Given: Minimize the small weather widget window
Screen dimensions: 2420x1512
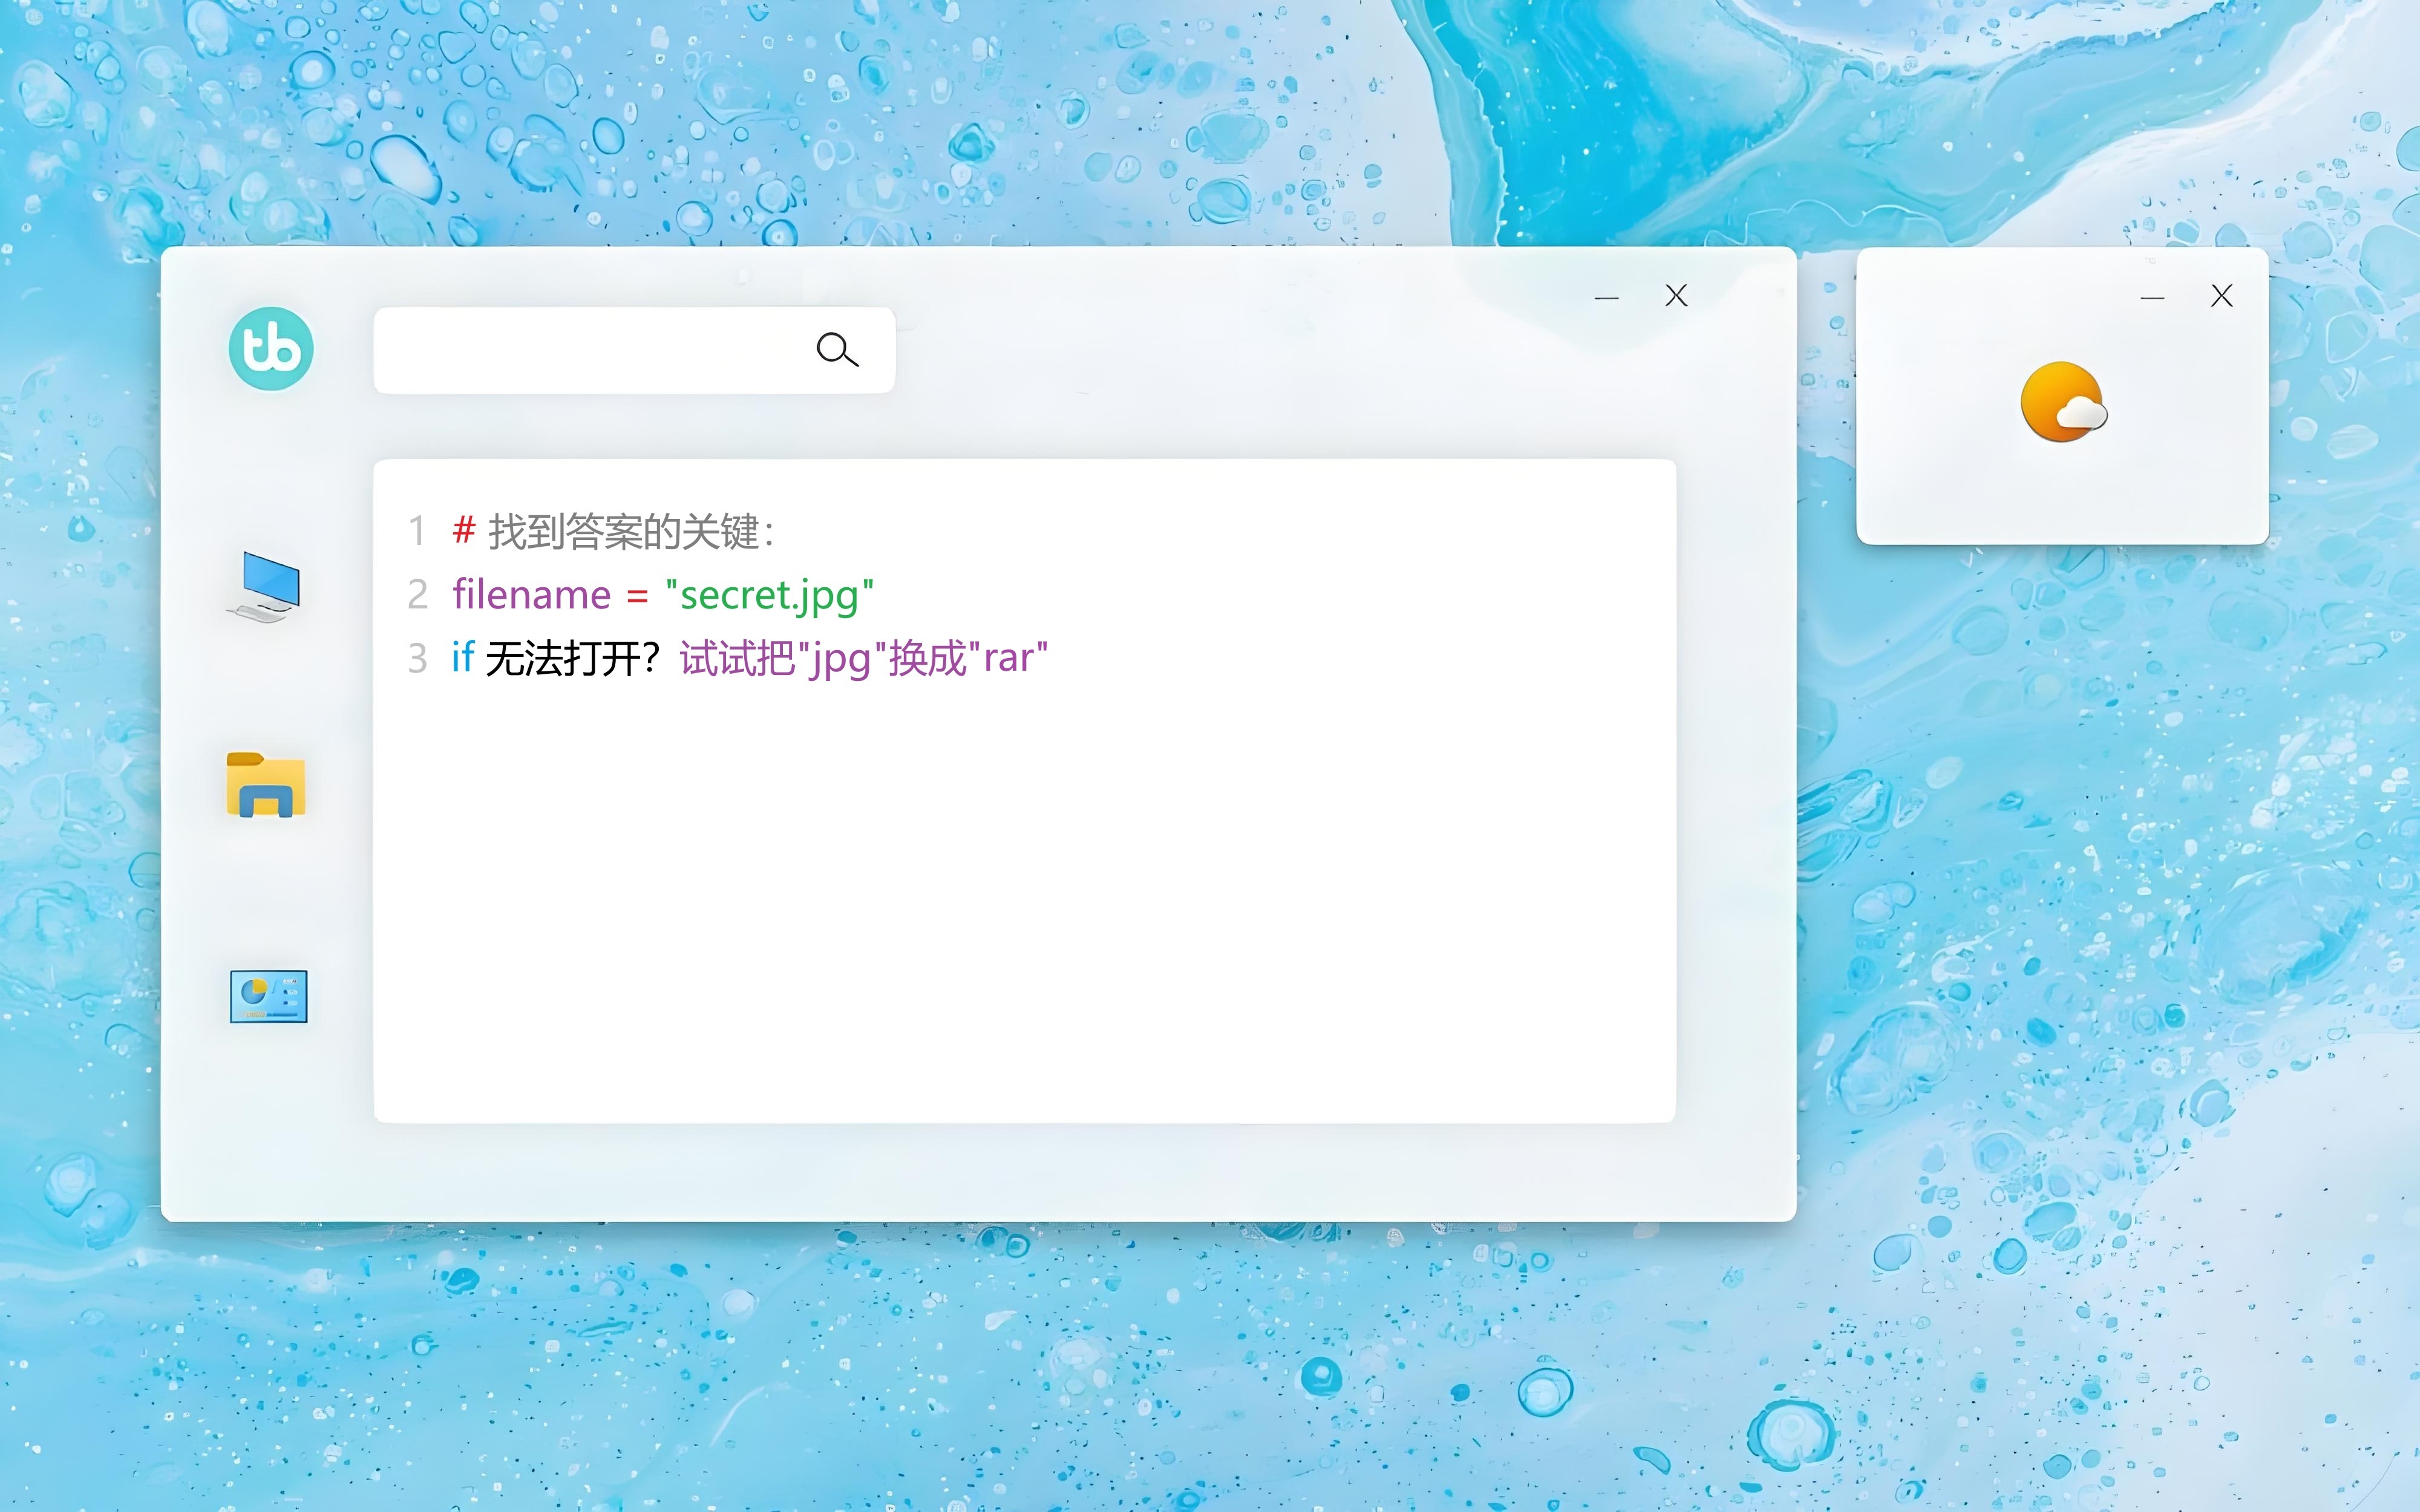Looking at the screenshot, I should (2152, 297).
